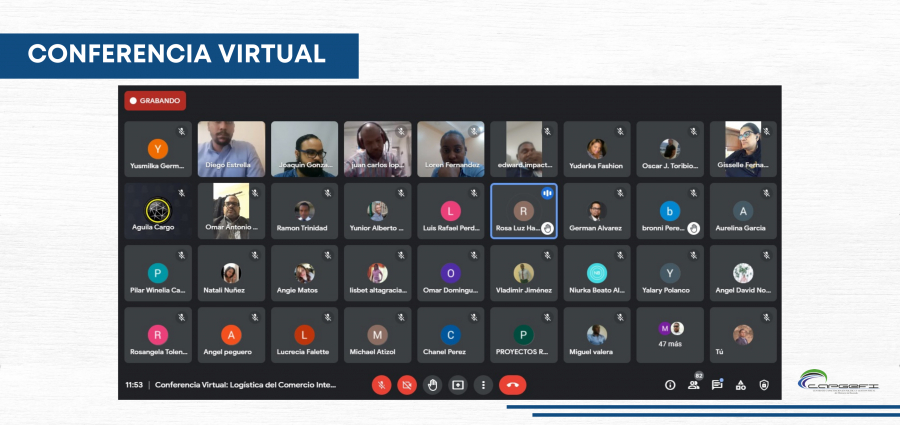Open the chat messages panel
The width and height of the screenshot is (900, 425).
[717, 385]
